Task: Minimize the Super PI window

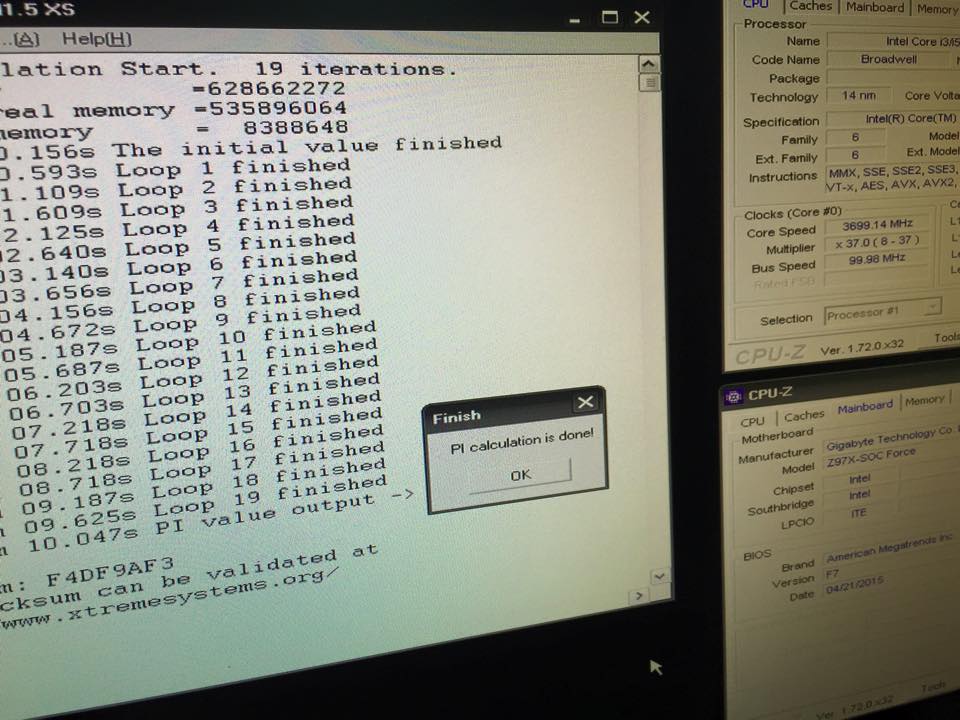Action: (573, 18)
